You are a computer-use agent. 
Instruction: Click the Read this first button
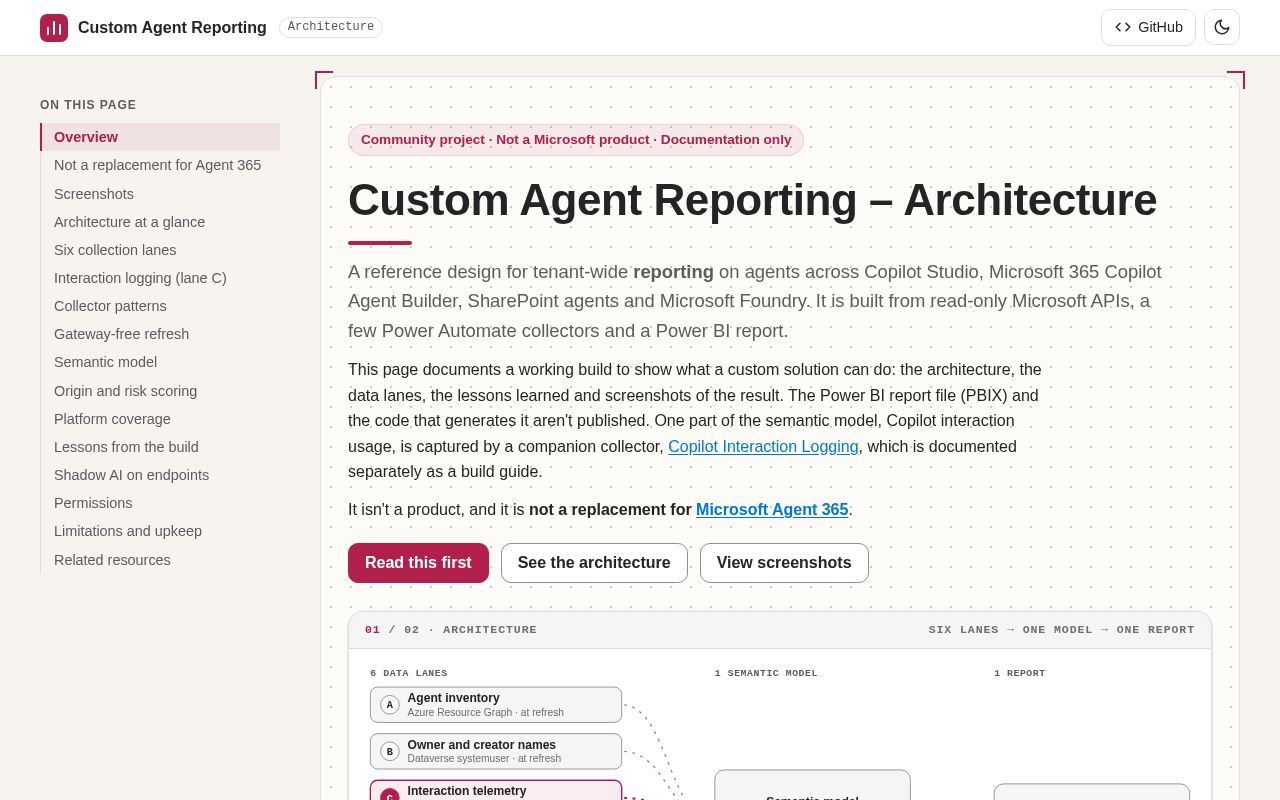(418, 563)
